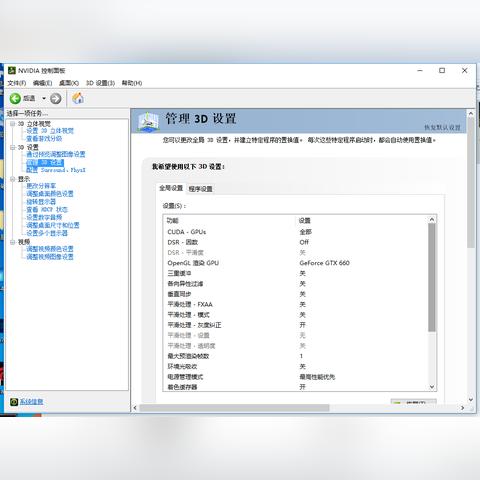The image size is (480, 480).
Task: Open the 编辑(E) menu
Action: coord(42,83)
